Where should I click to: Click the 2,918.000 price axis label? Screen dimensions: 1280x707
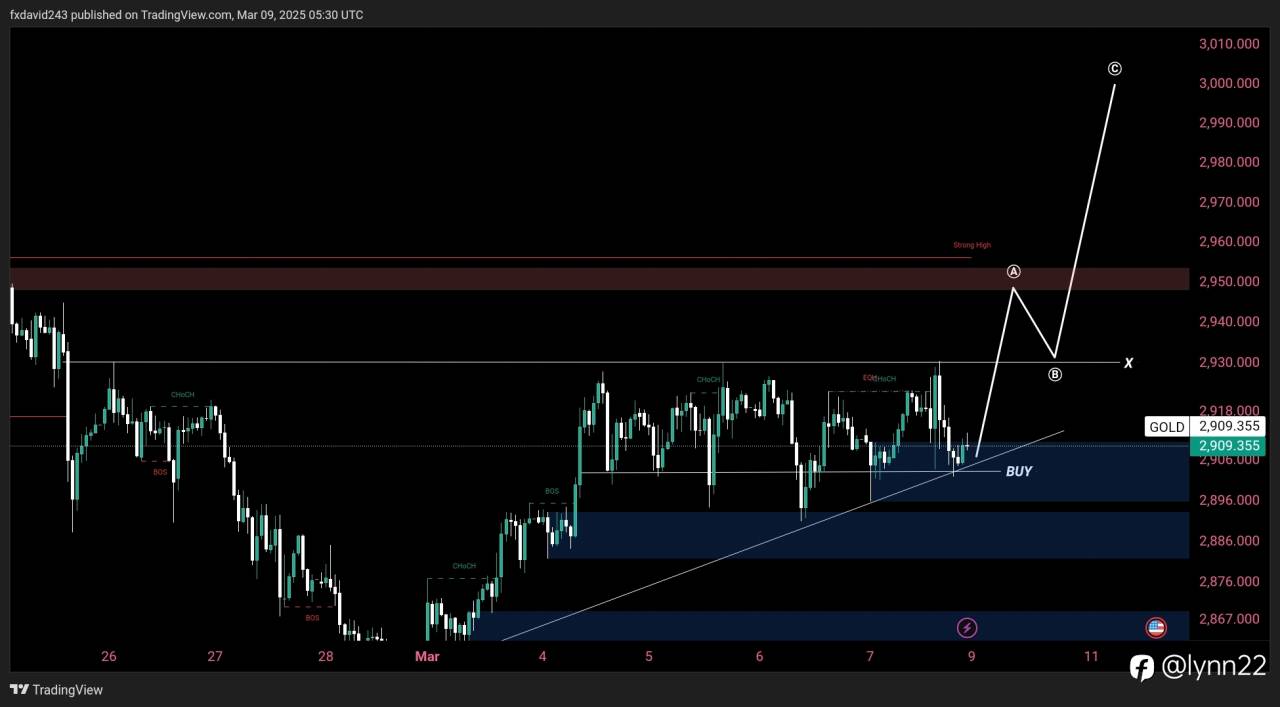pyautogui.click(x=1228, y=410)
